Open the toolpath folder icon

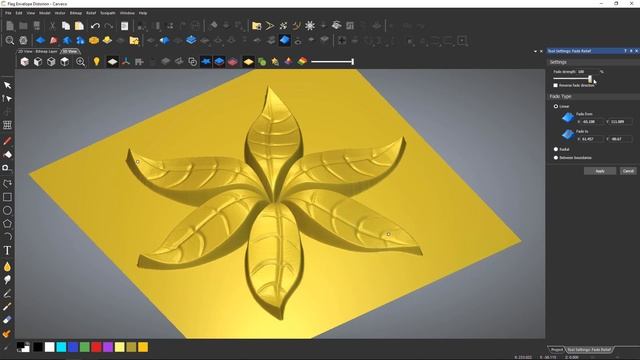point(256,26)
